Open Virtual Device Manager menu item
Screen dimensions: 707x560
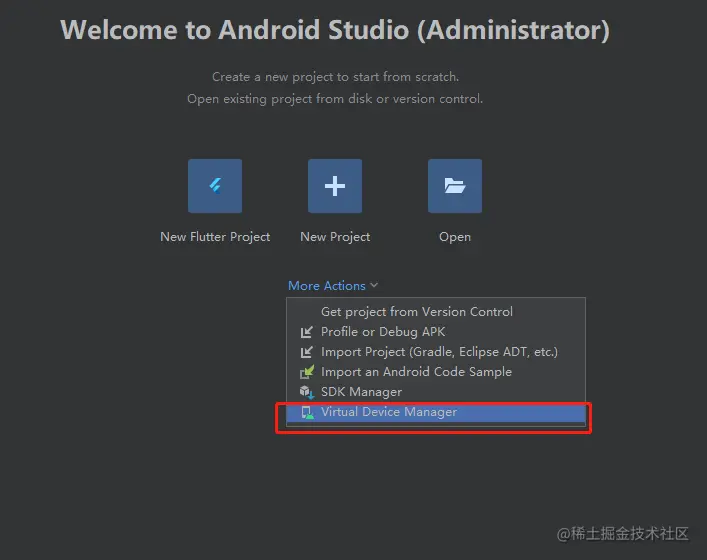click(x=436, y=412)
